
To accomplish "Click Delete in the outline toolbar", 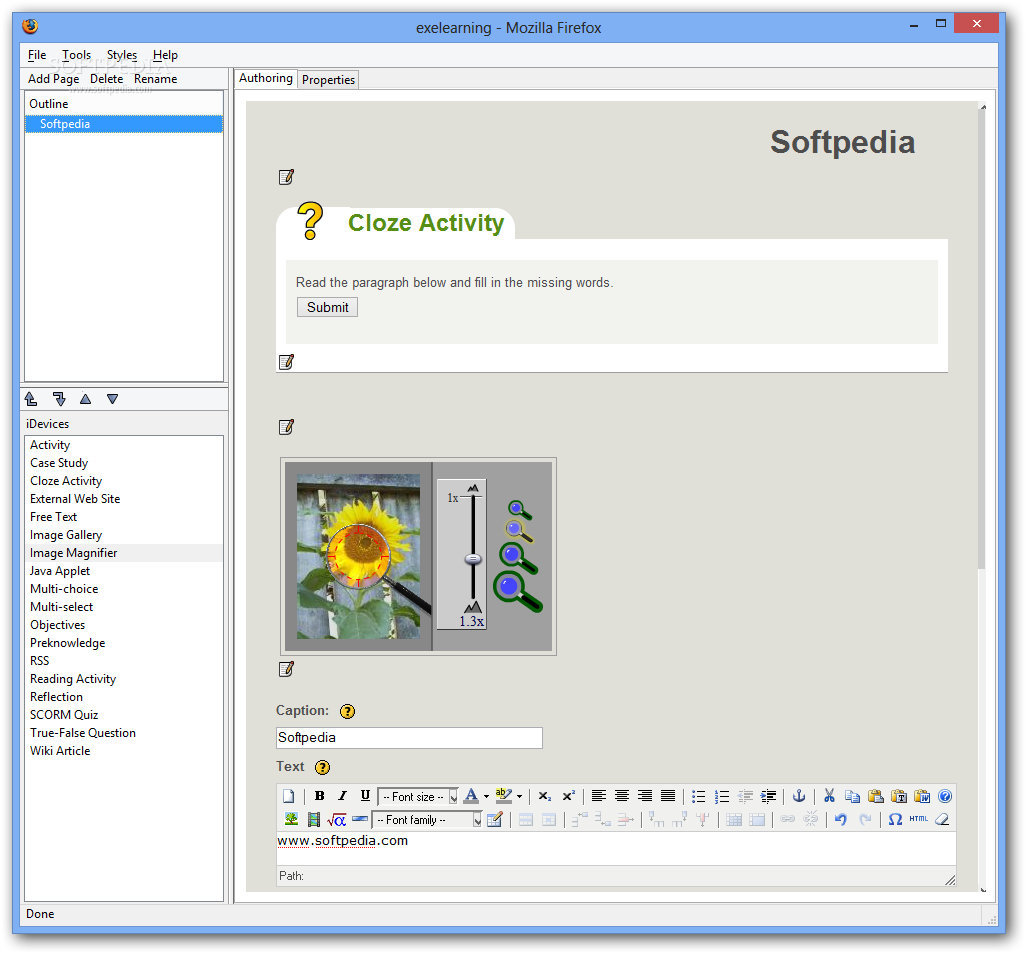I will [107, 79].
